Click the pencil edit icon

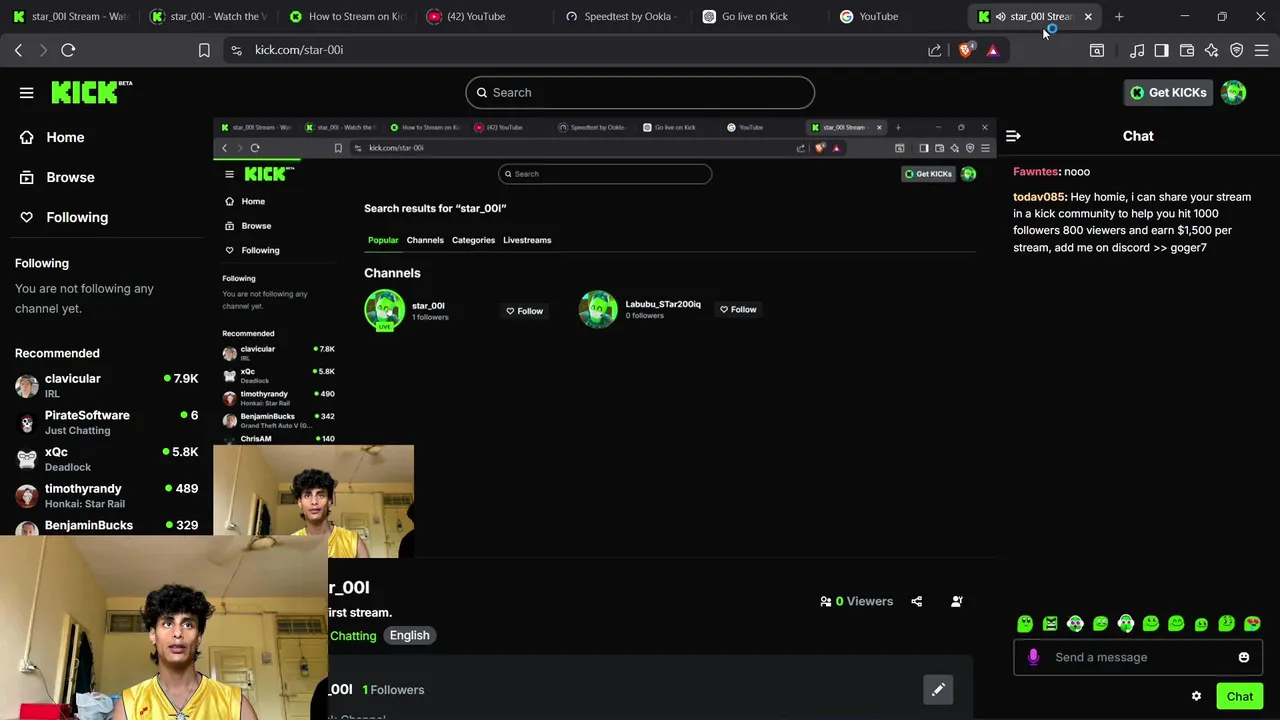[x=938, y=689]
